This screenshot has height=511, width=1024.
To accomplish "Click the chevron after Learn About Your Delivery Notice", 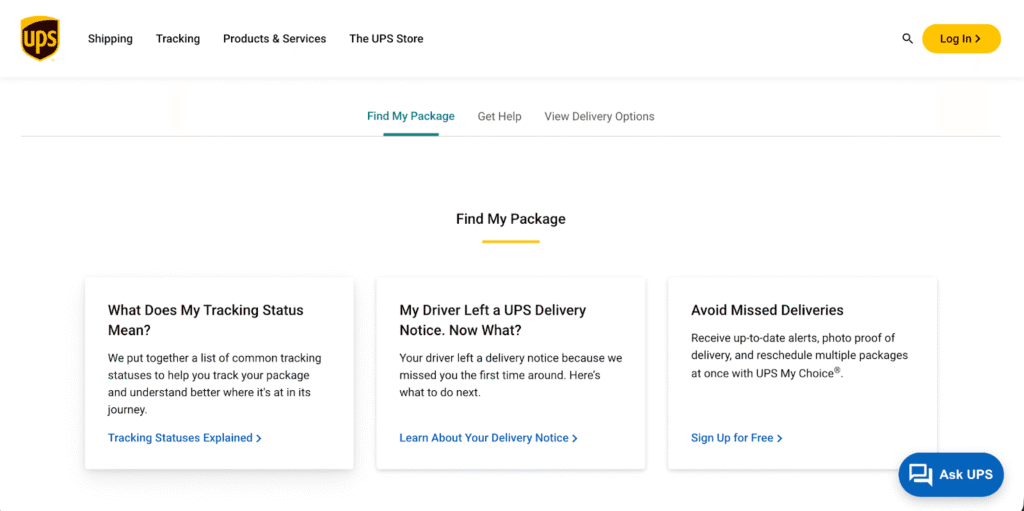I will tap(575, 438).
